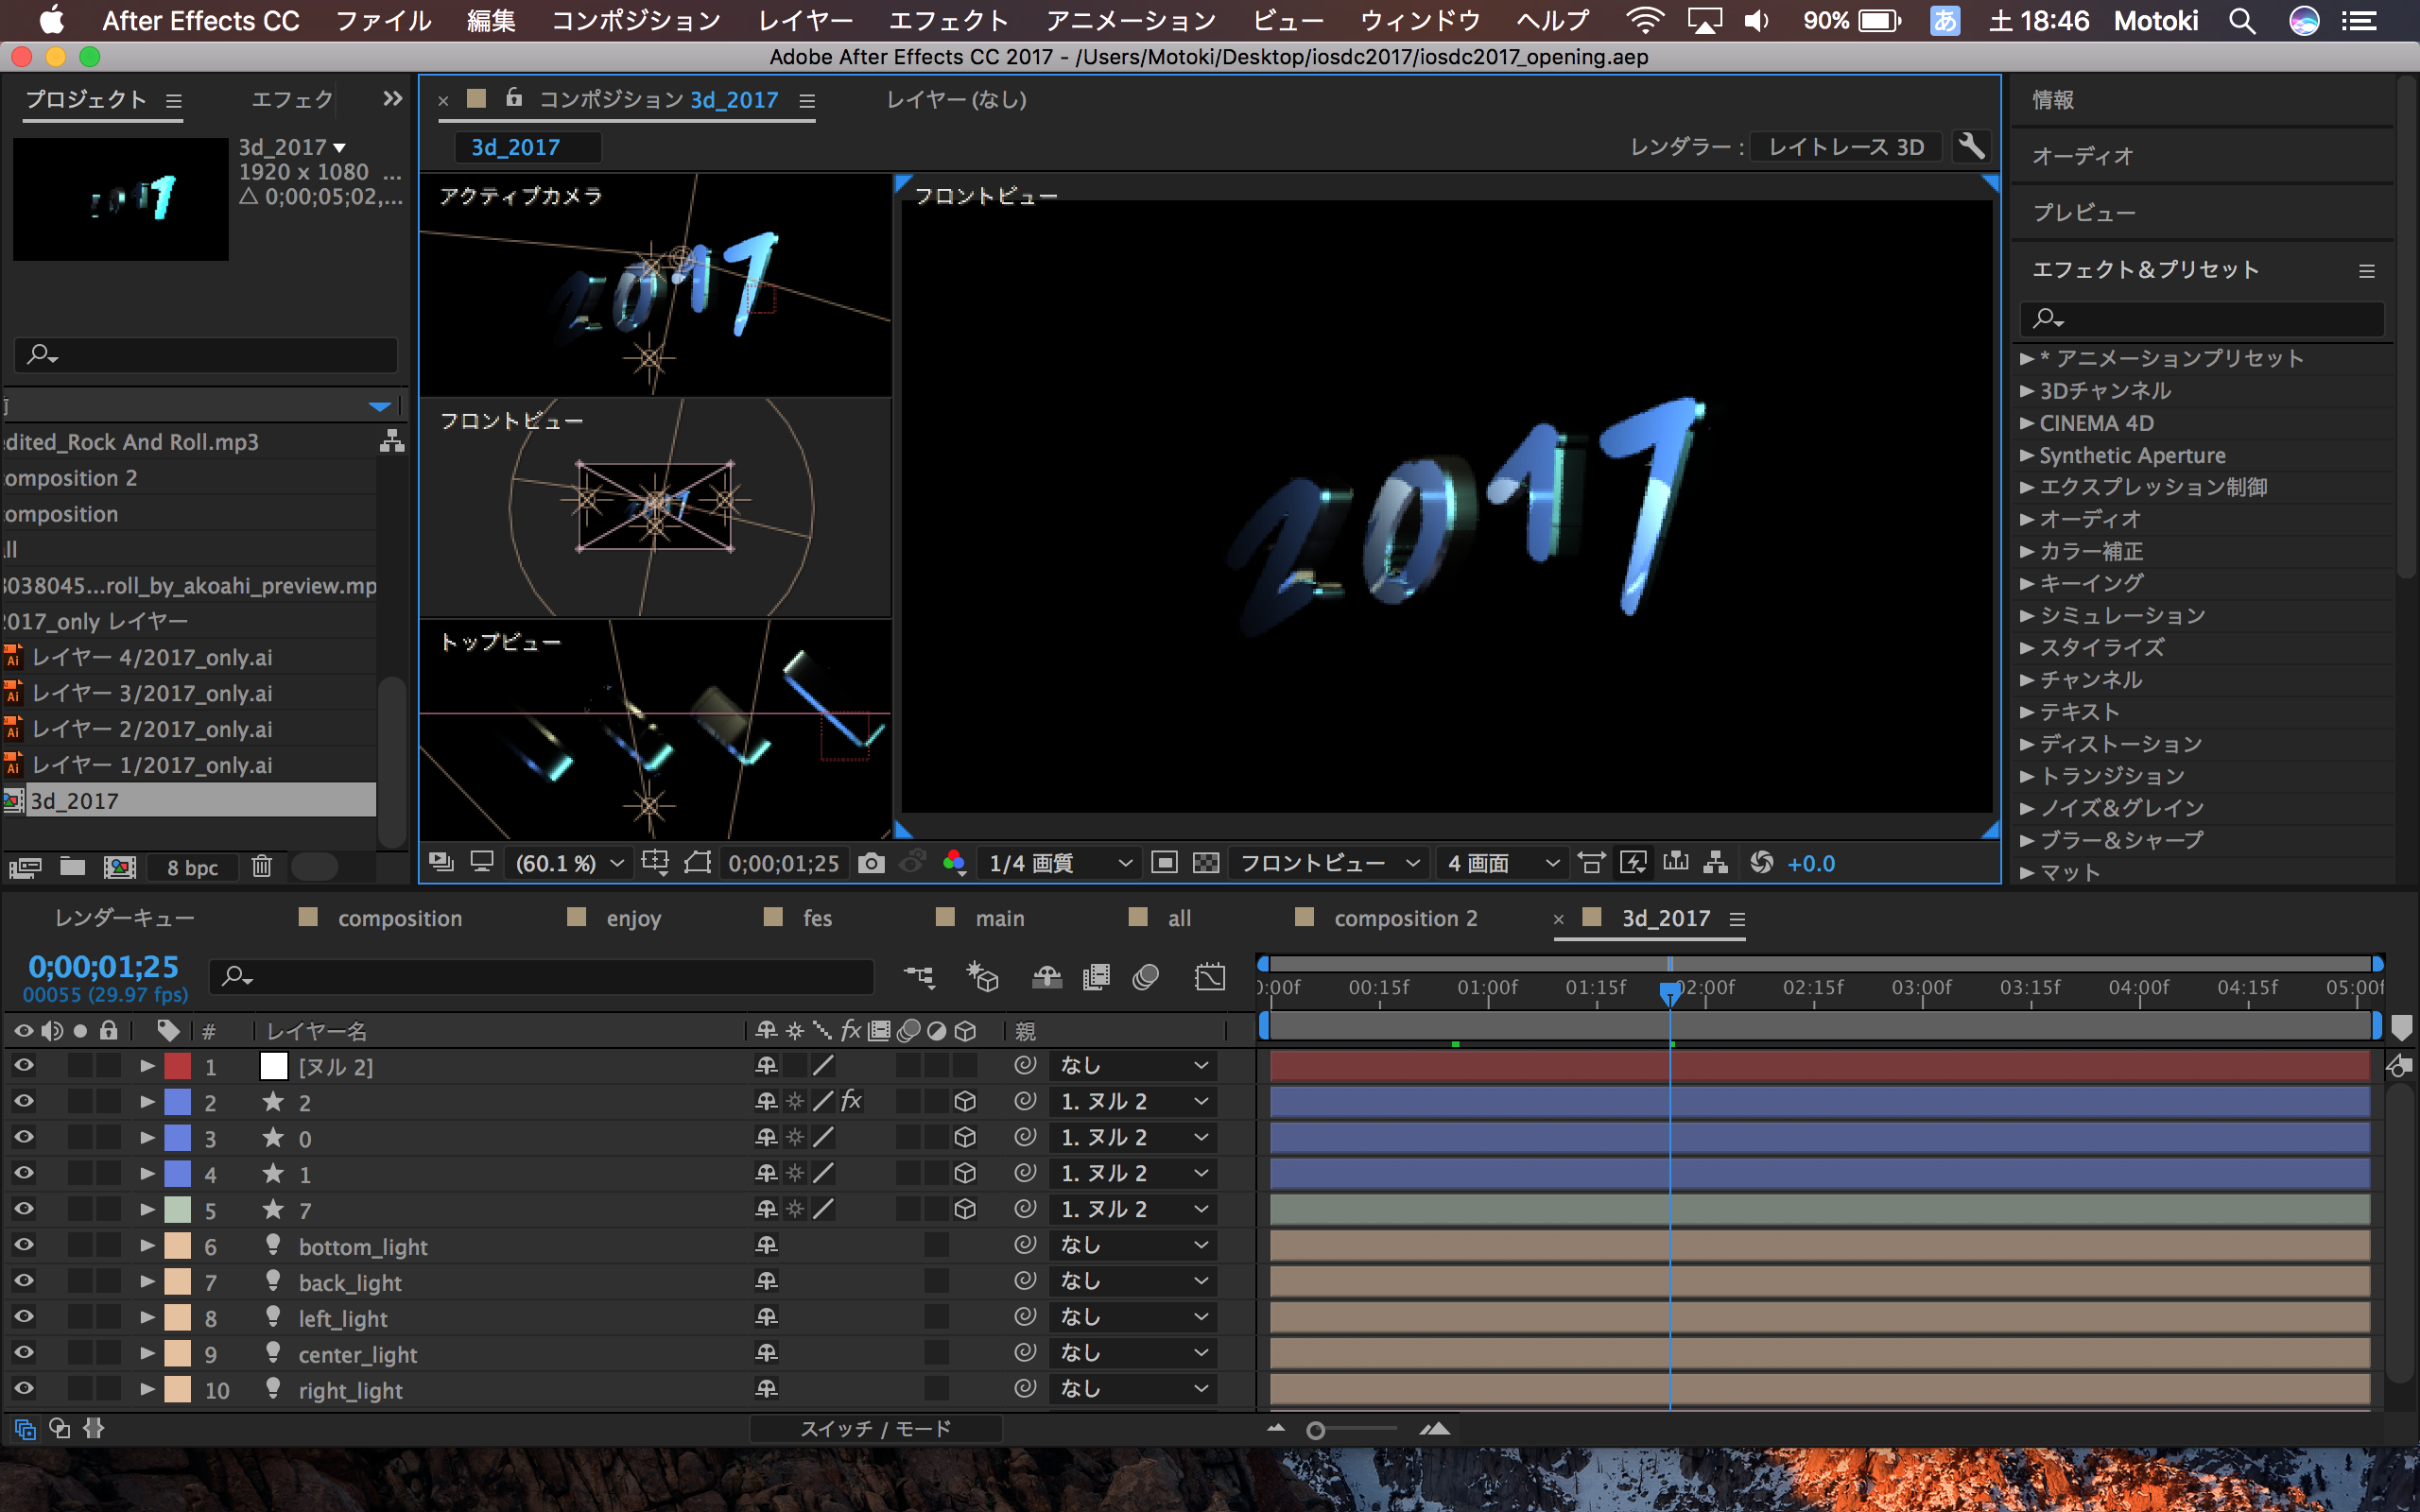Enable motion blur for the timeline
Viewport: 2420px width, 1512px height.
pos(1145,977)
